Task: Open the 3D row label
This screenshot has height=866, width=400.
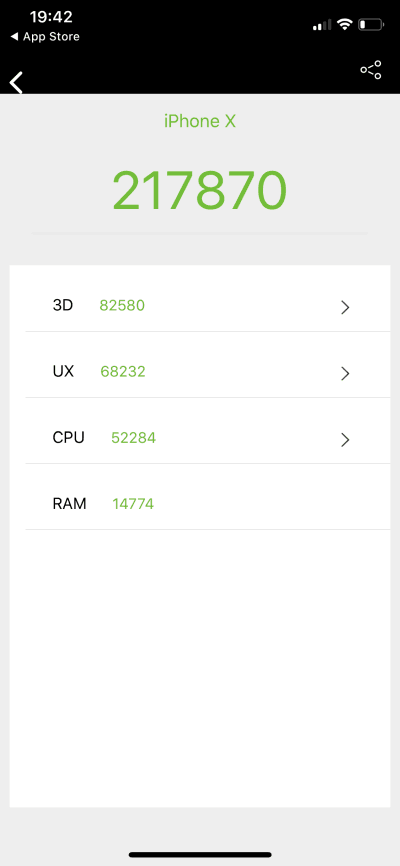Action: (x=63, y=305)
